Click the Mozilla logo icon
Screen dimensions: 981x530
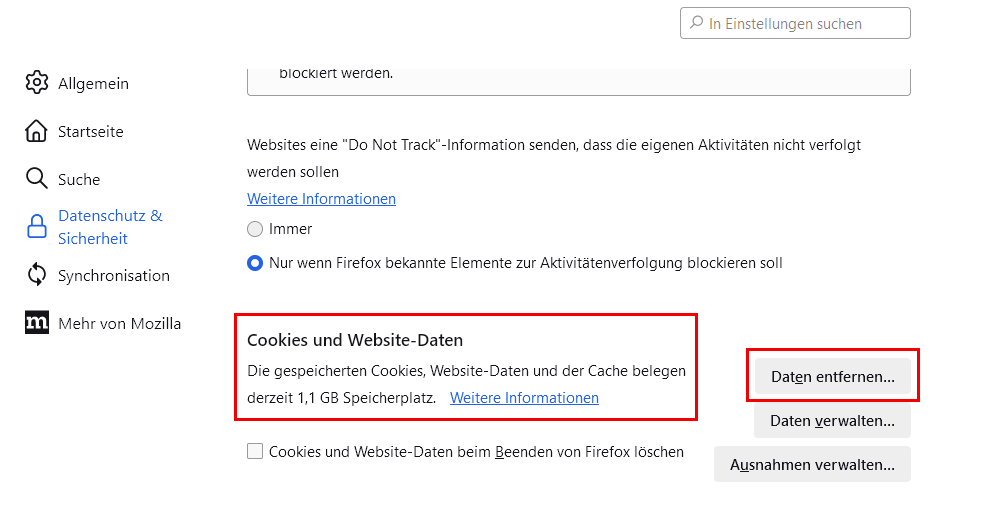[37, 323]
